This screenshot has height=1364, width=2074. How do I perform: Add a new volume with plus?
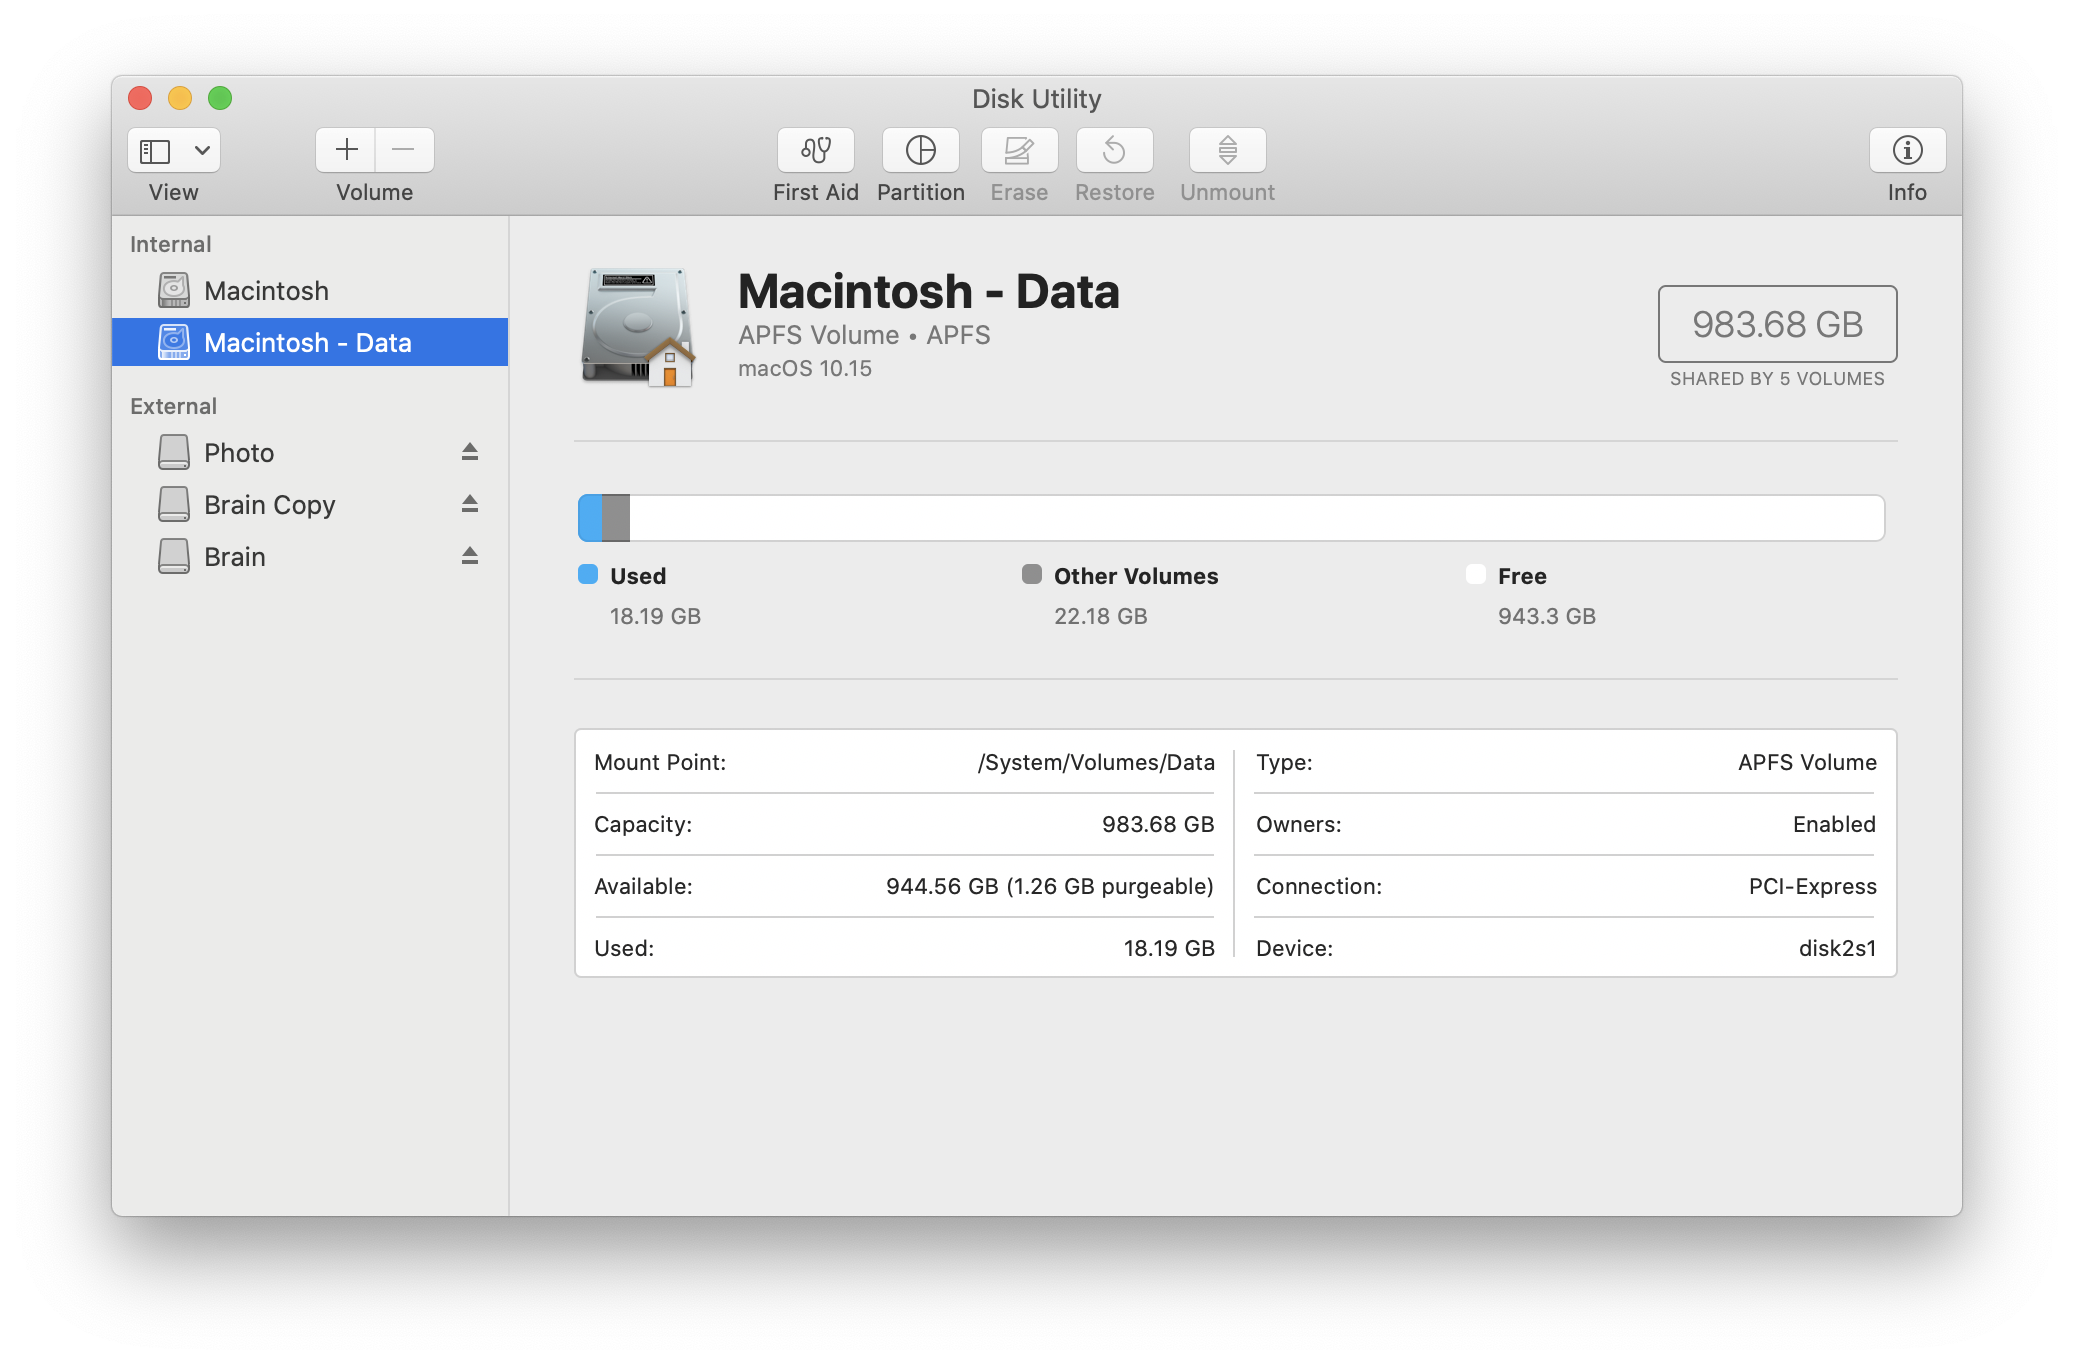click(x=346, y=150)
